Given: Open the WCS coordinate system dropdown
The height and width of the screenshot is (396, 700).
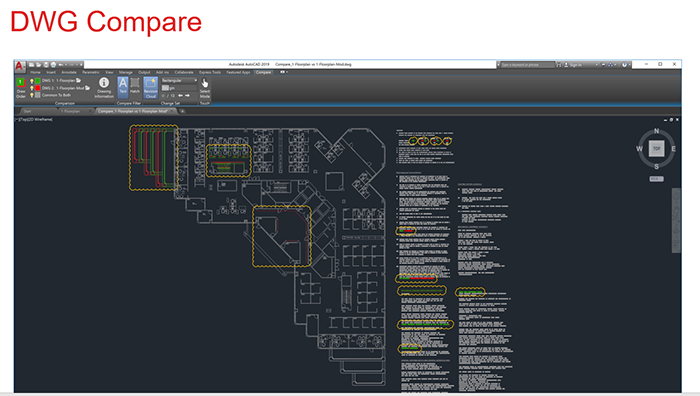Looking at the screenshot, I should pyautogui.click(x=656, y=179).
